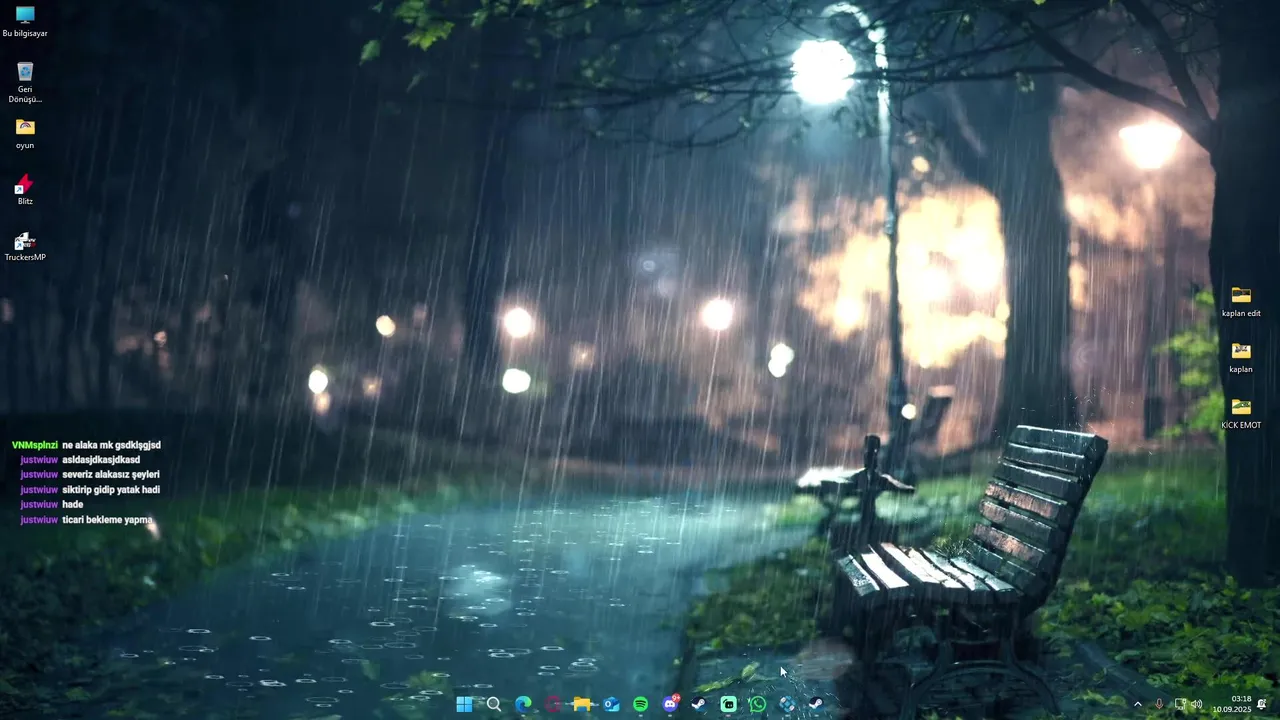Open Spotify from the taskbar
The width and height of the screenshot is (1280, 720).
[x=641, y=704]
